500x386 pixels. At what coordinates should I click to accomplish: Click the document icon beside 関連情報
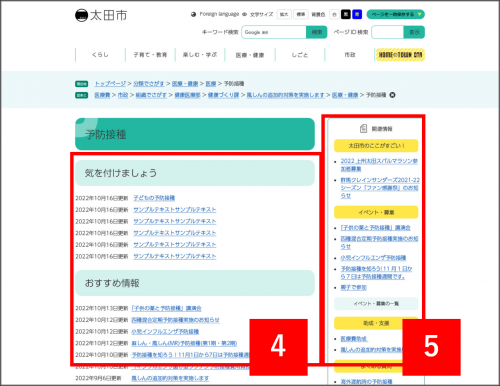(363, 128)
